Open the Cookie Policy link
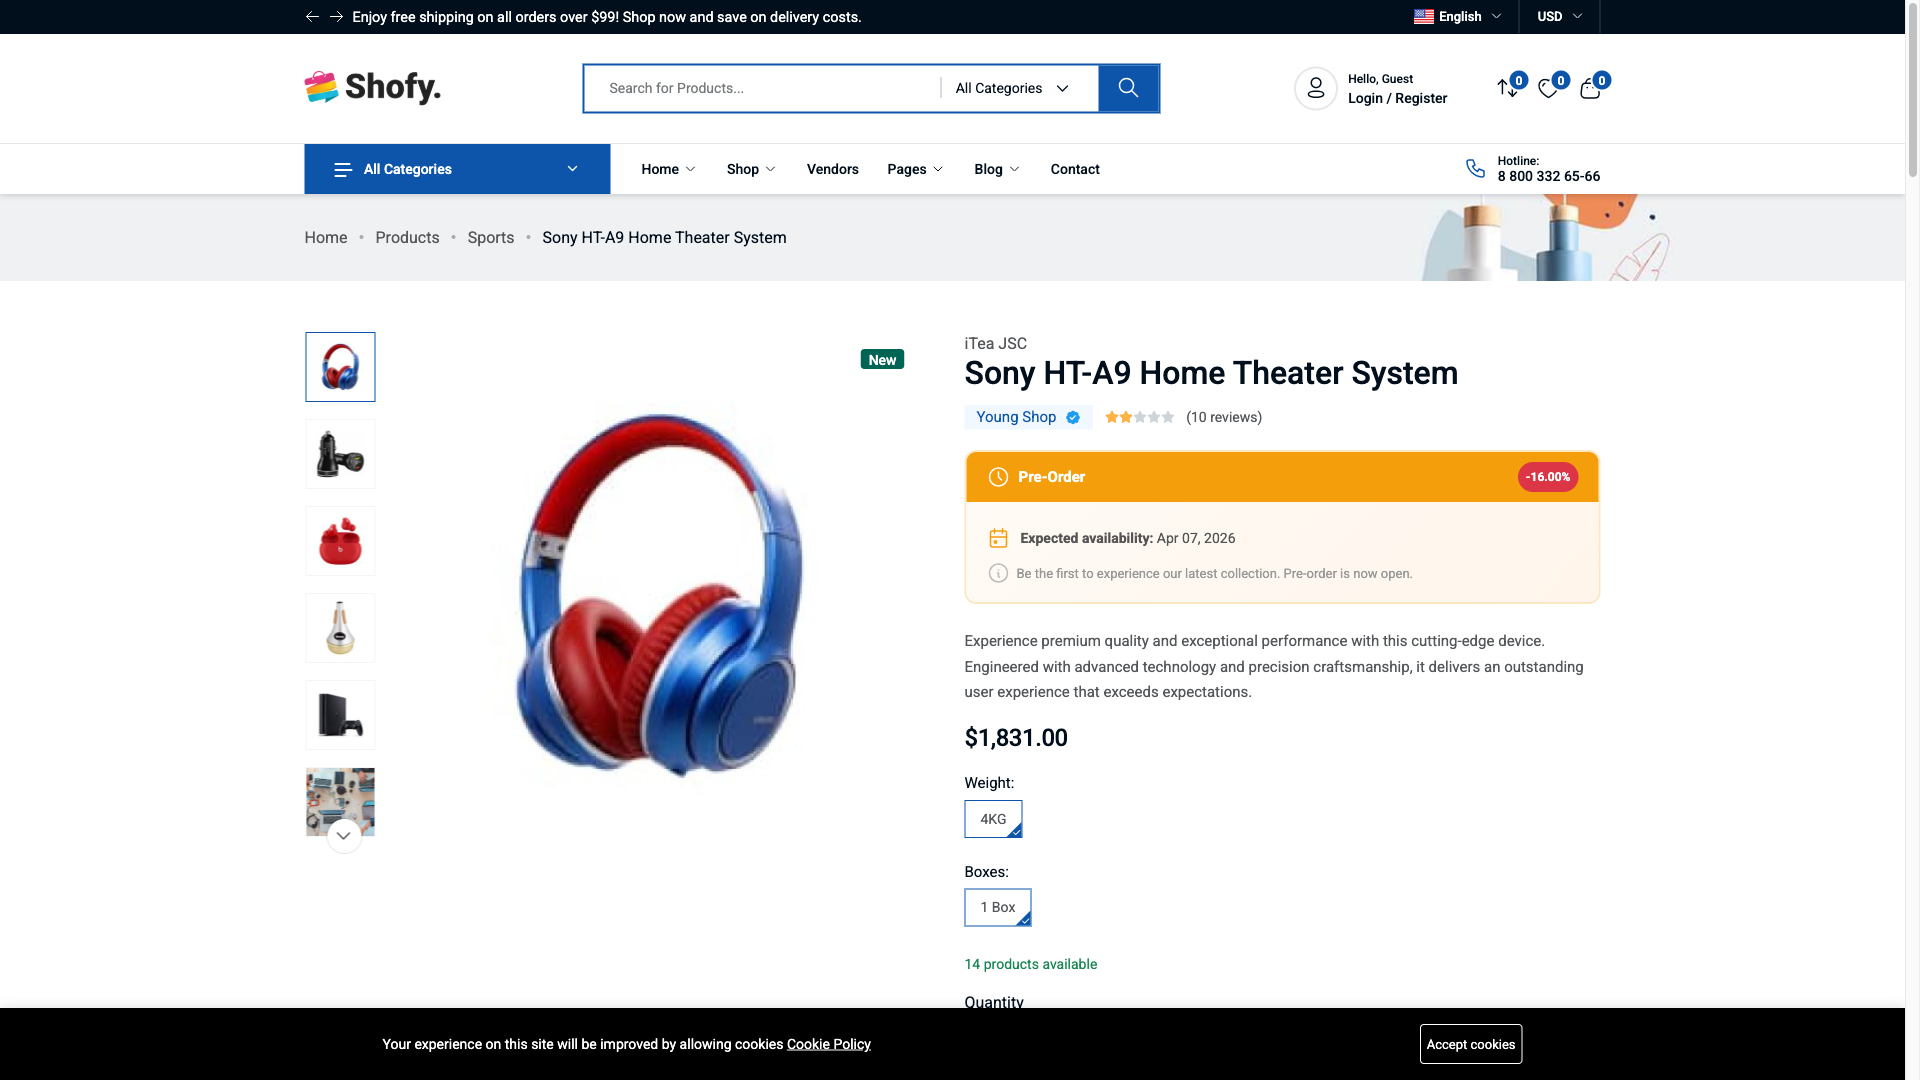Image resolution: width=1920 pixels, height=1080 pixels. pos(828,1043)
